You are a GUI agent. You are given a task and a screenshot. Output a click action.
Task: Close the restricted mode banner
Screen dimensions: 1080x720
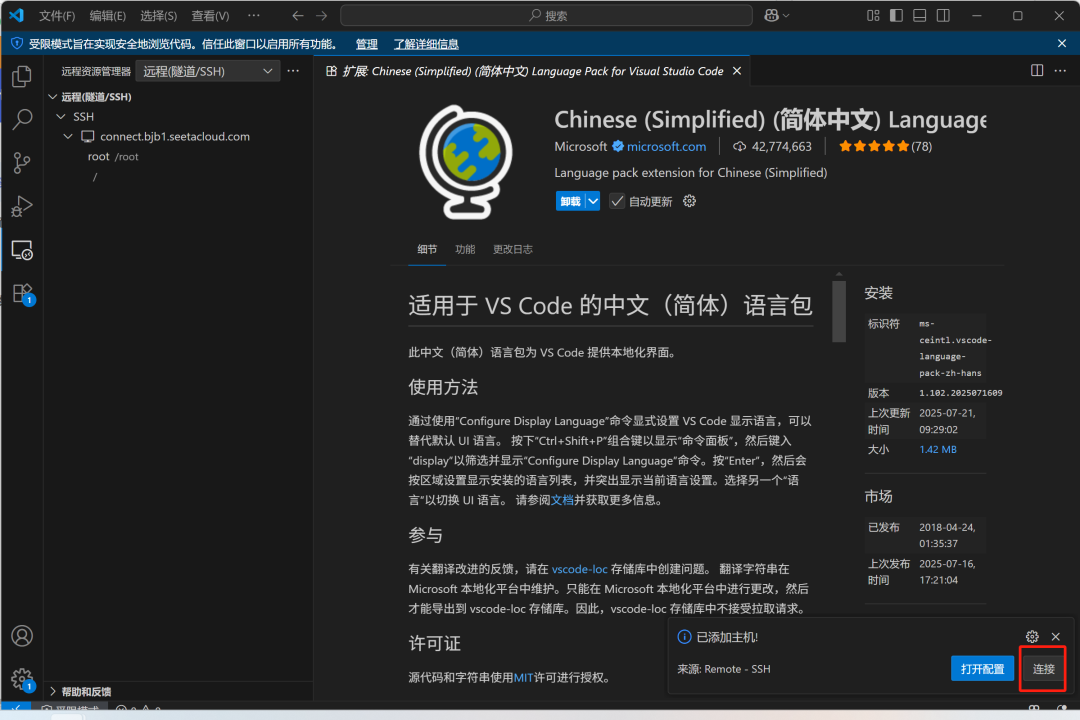[x=1061, y=43]
